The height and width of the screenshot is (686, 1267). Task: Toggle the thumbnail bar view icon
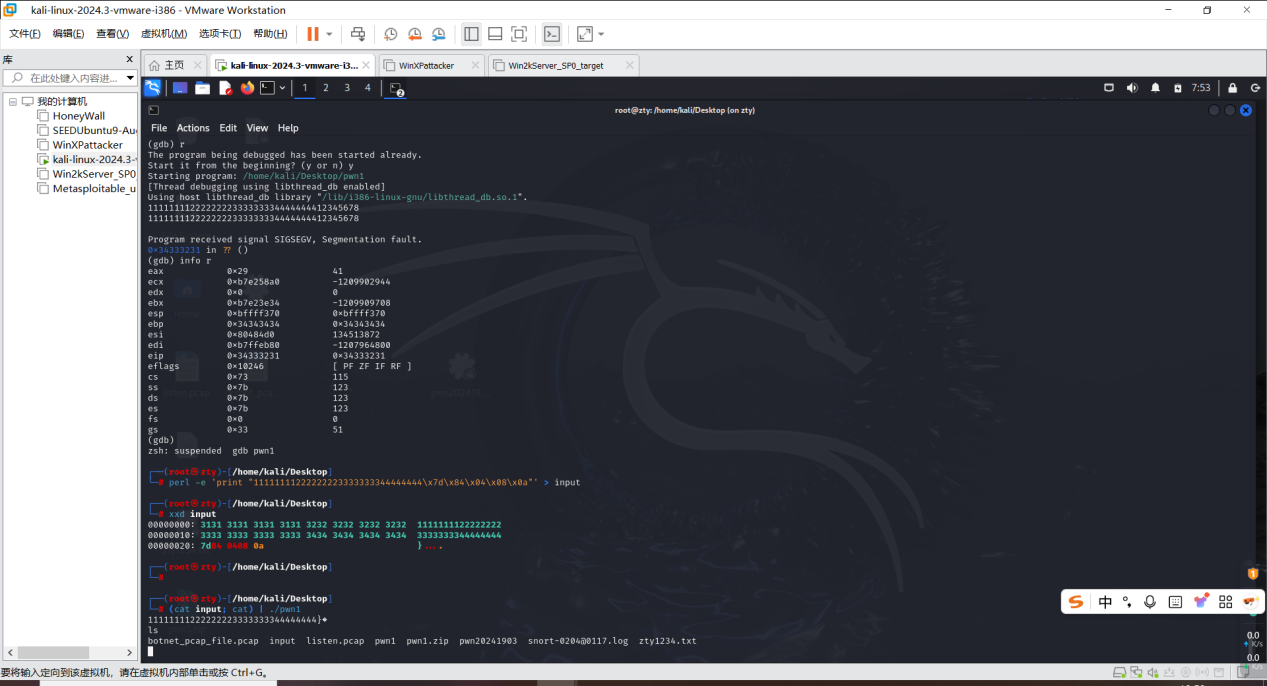click(495, 34)
